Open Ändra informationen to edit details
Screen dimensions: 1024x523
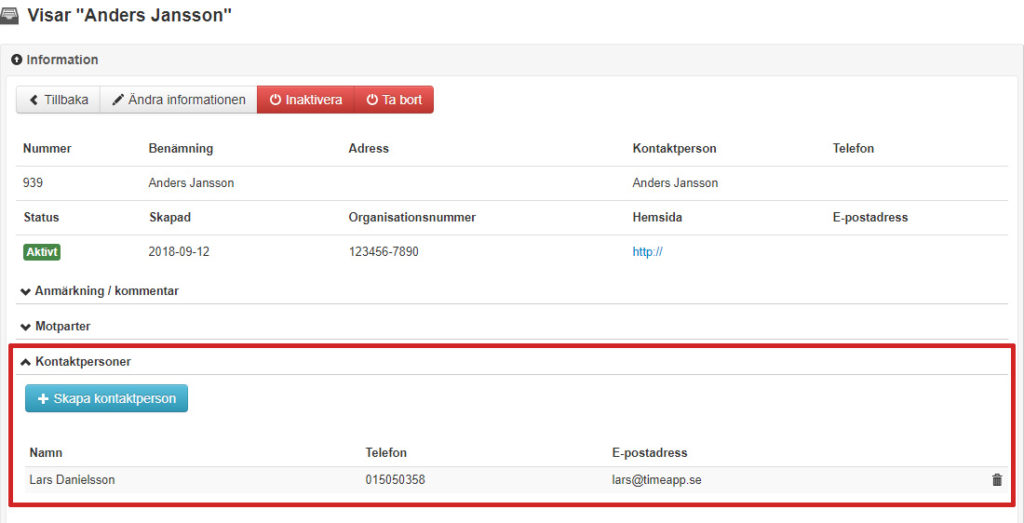tap(178, 100)
